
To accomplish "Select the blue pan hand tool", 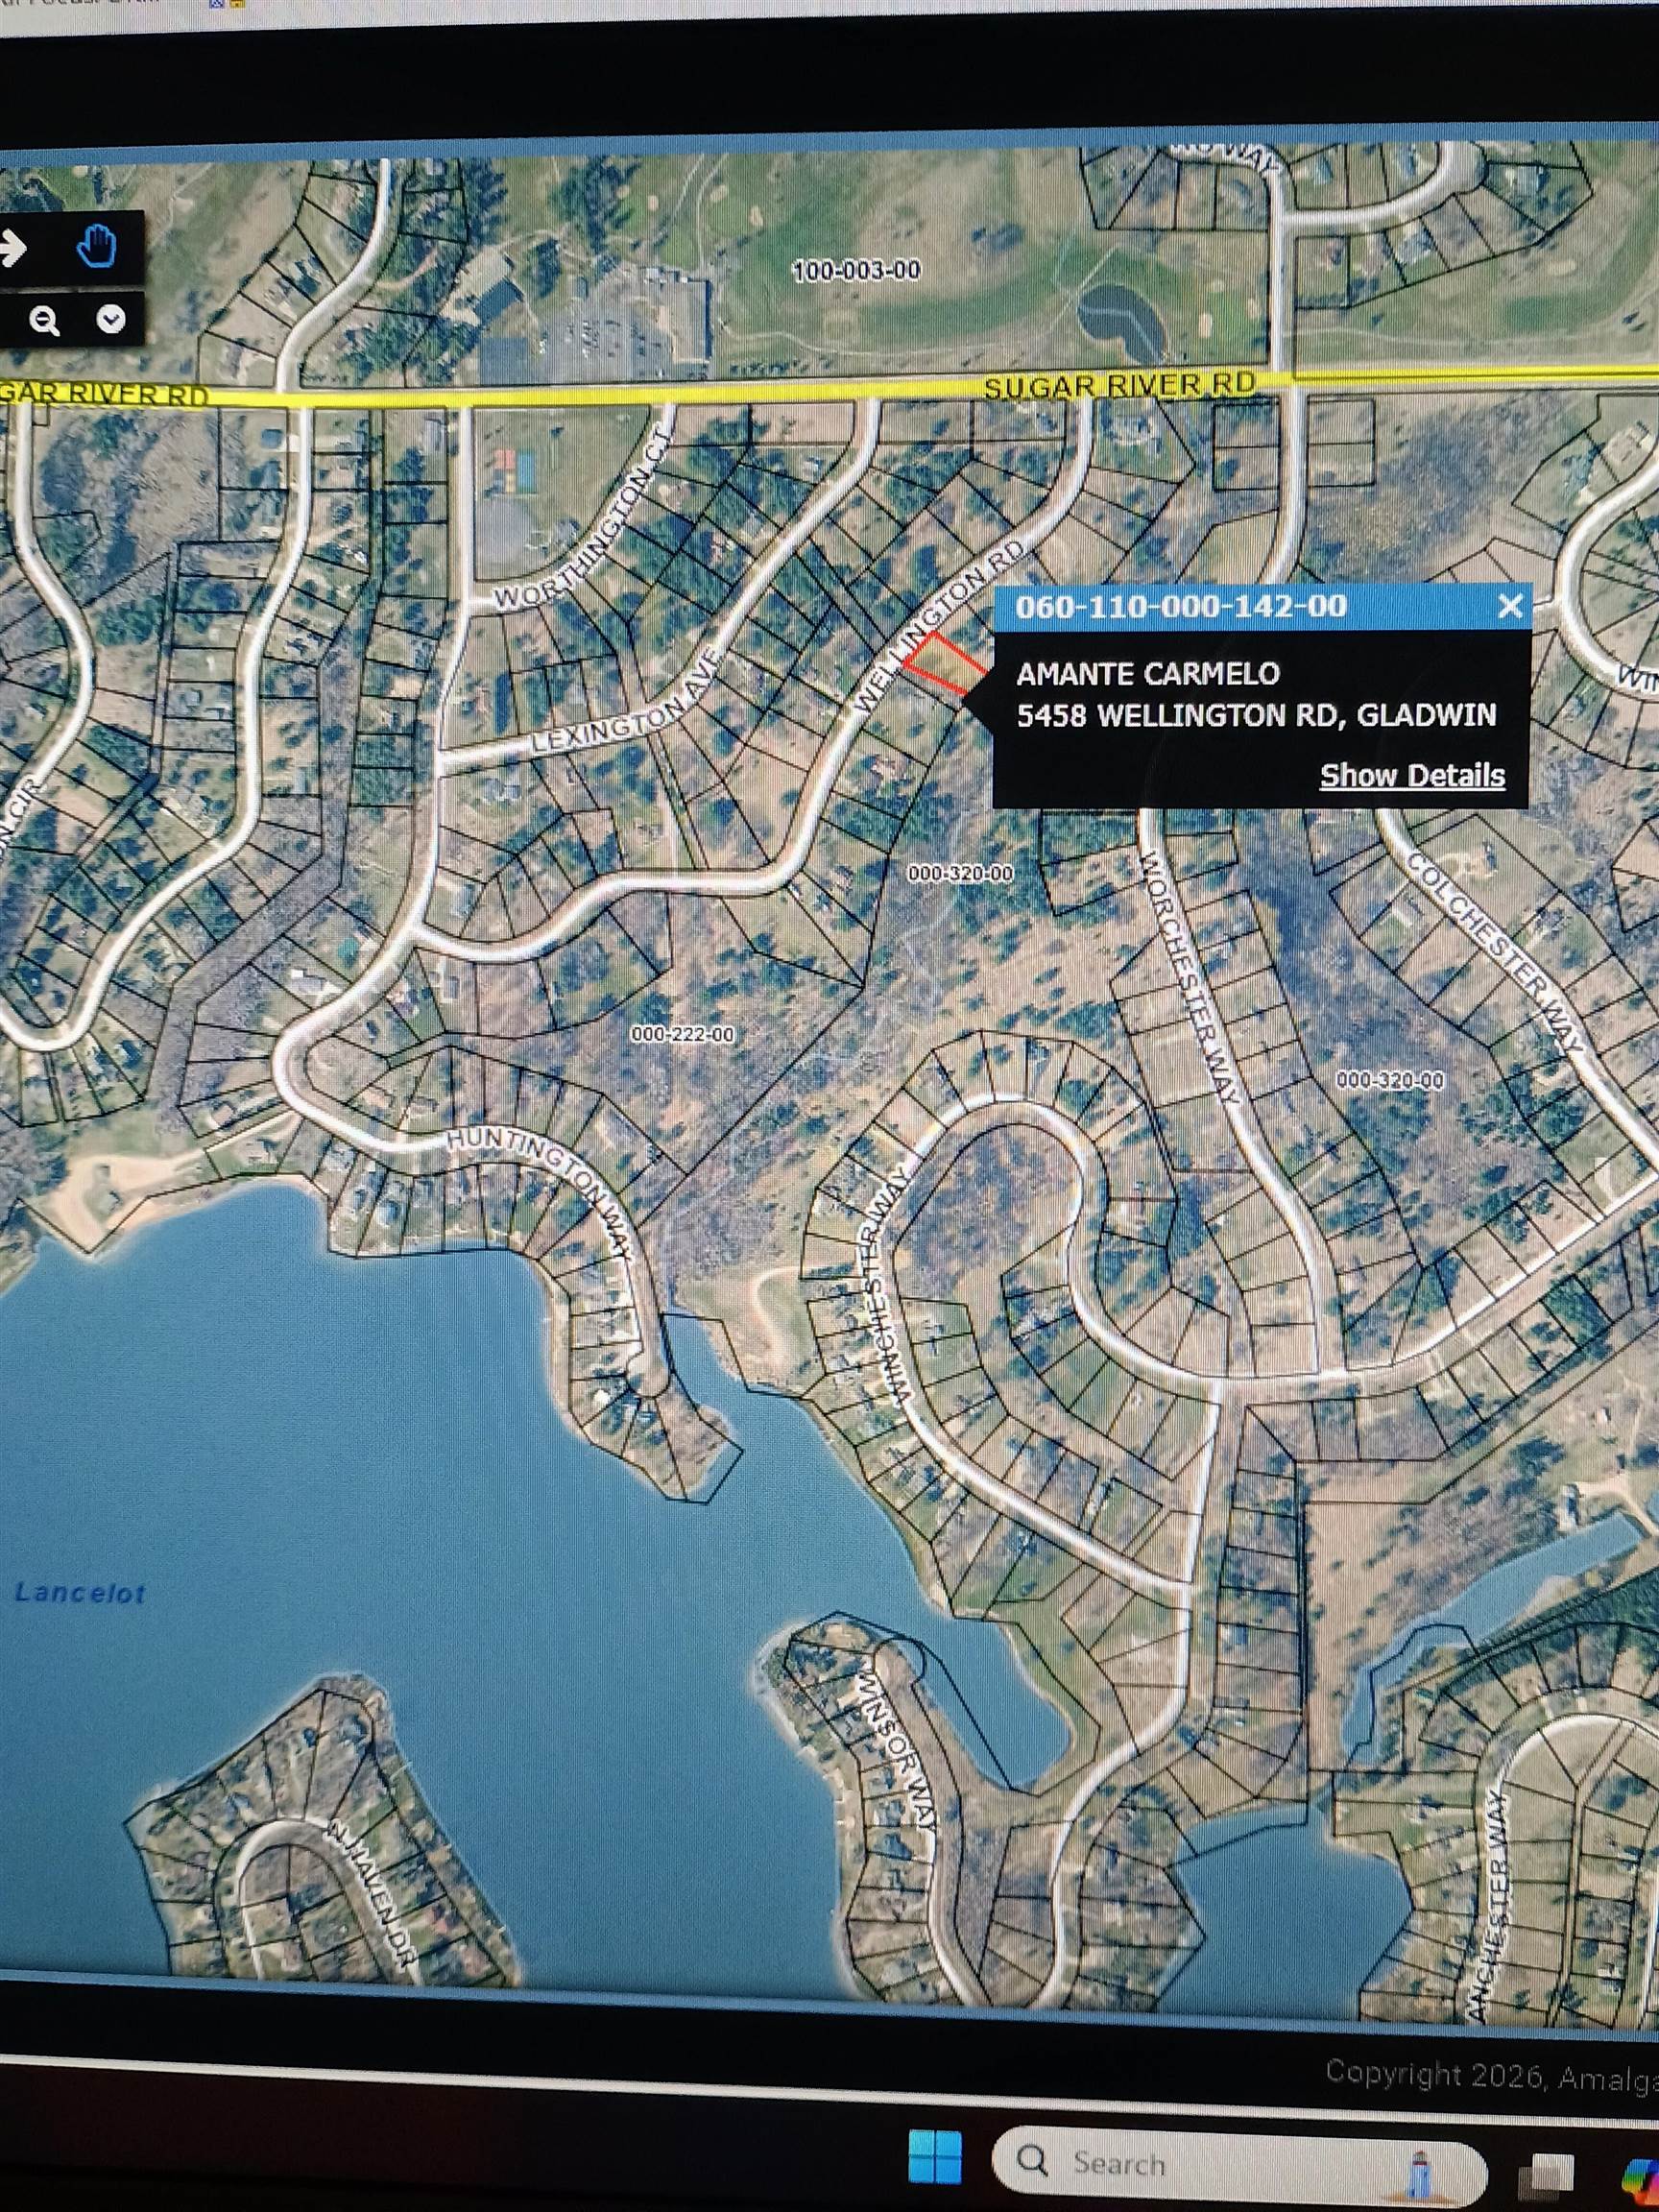I will tap(97, 246).
